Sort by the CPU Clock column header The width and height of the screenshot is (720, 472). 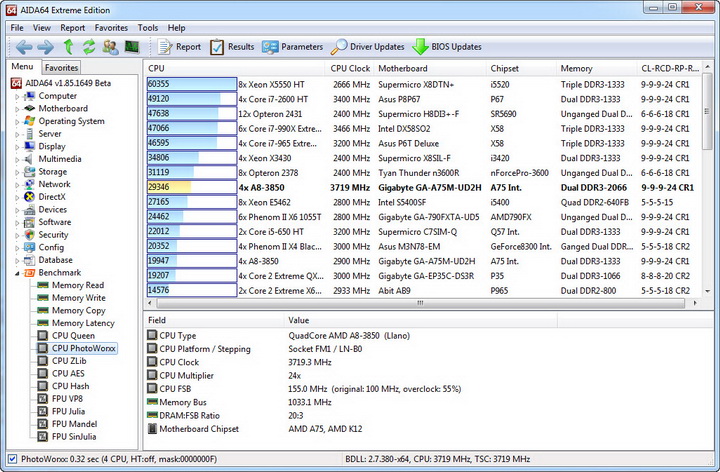tap(349, 68)
